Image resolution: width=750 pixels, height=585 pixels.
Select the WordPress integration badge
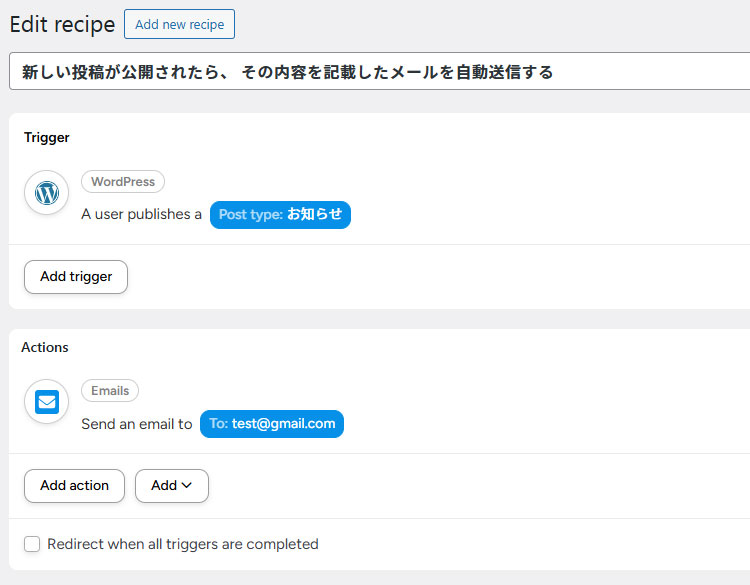point(122,182)
